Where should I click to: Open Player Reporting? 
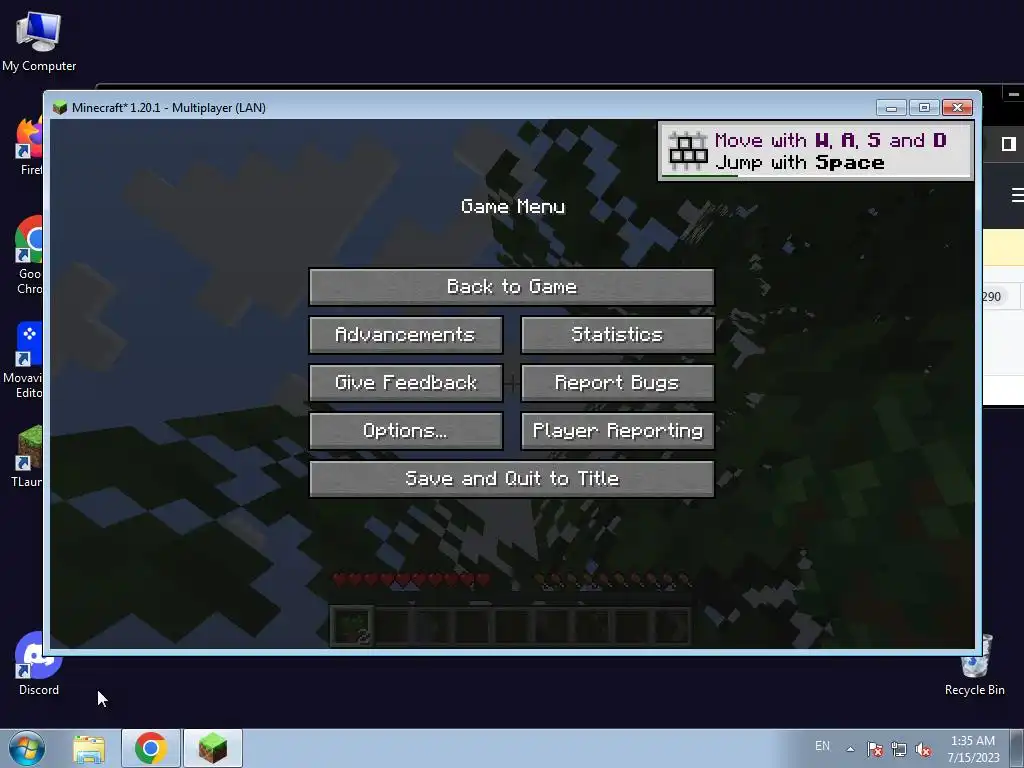(x=617, y=431)
